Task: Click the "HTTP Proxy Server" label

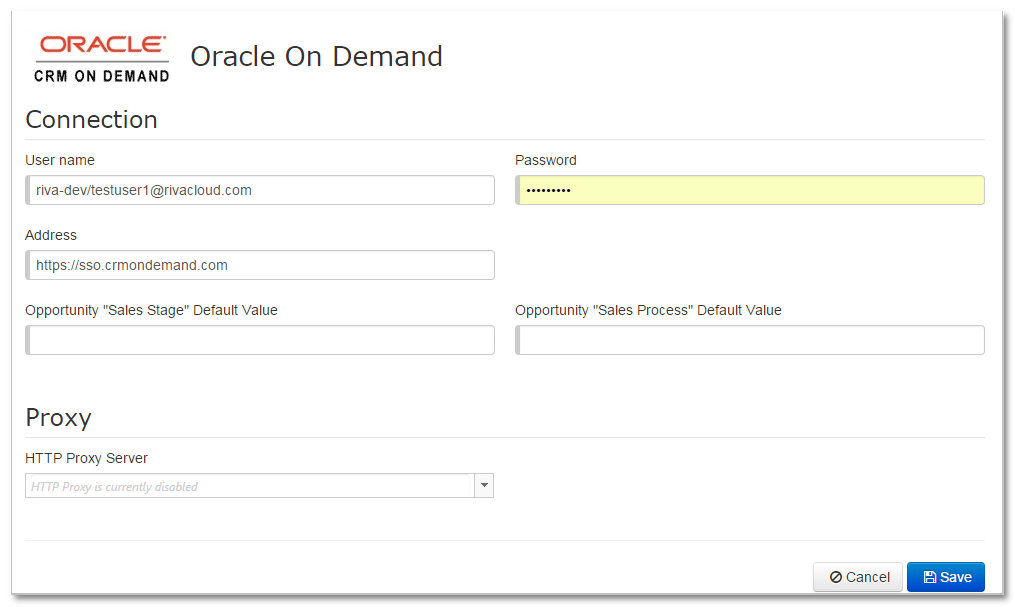Action: (x=86, y=458)
